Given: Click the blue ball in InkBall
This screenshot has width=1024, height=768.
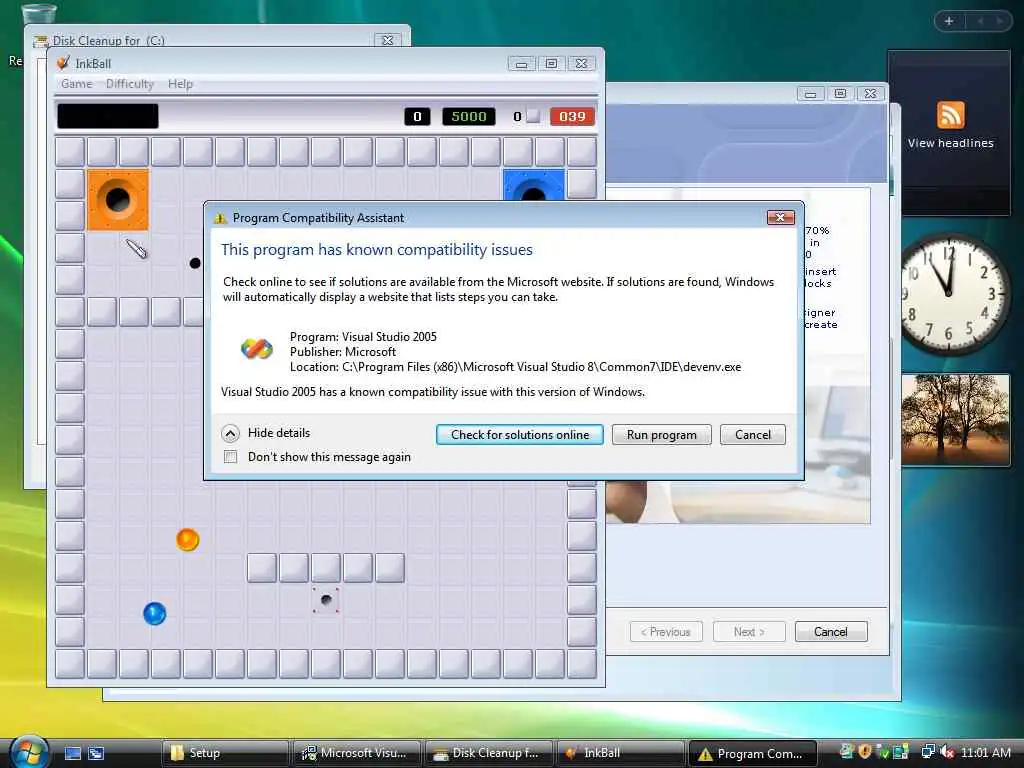Looking at the screenshot, I should point(155,613).
